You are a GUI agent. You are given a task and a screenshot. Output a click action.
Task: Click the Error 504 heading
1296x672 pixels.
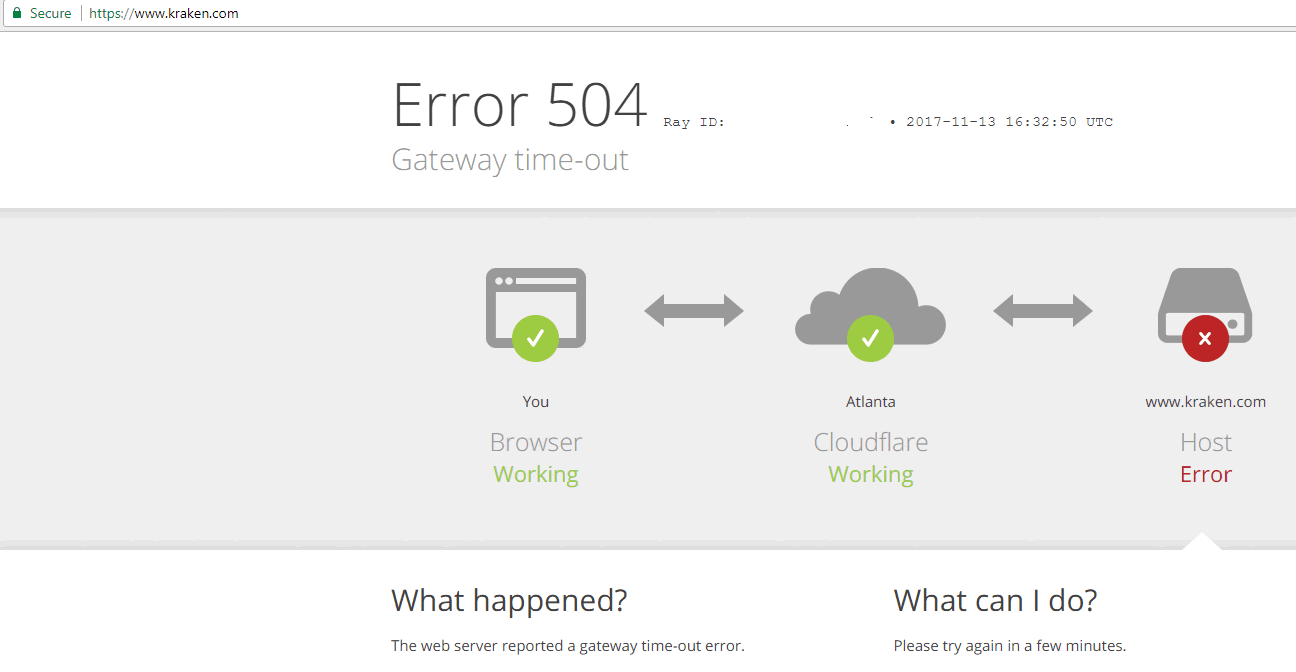(520, 105)
